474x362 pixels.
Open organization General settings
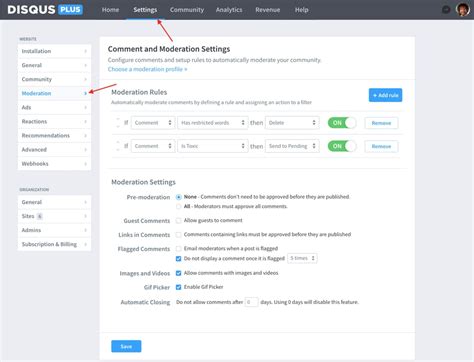pyautogui.click(x=54, y=202)
